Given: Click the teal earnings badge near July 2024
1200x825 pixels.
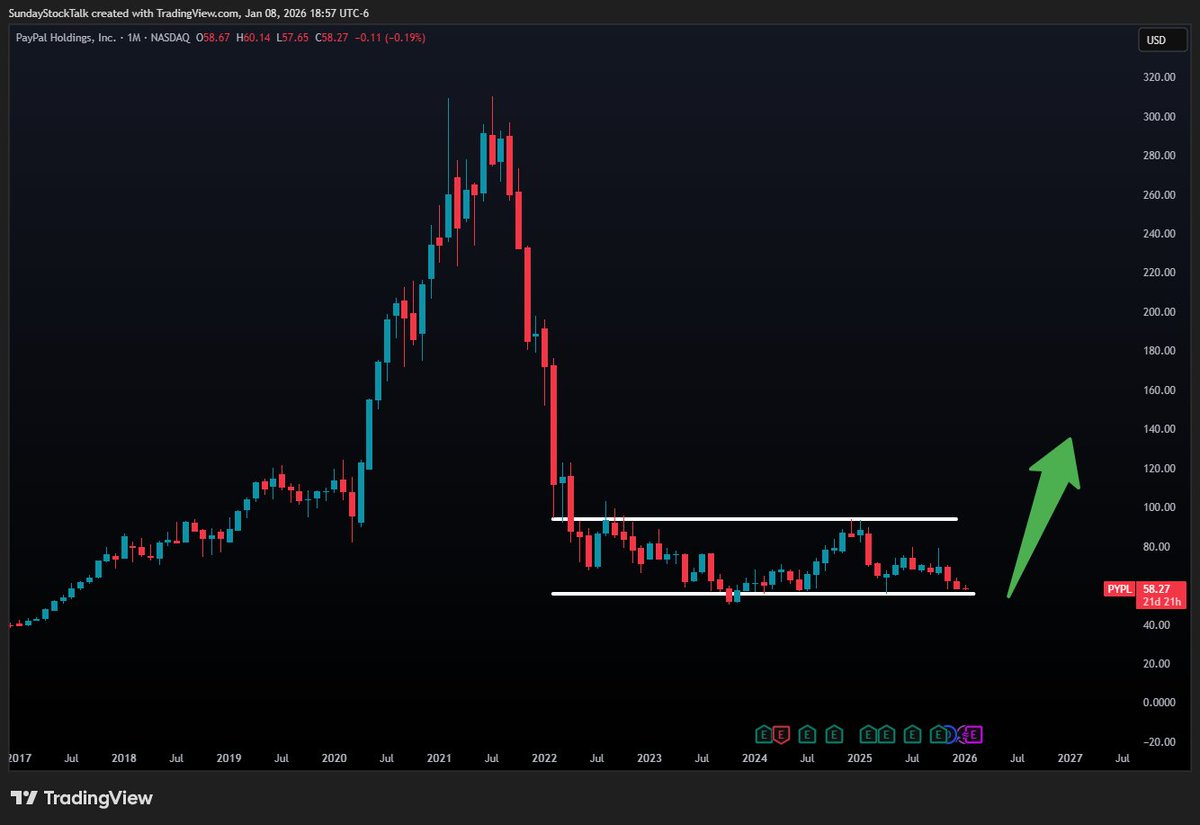Looking at the screenshot, I should tap(807, 735).
